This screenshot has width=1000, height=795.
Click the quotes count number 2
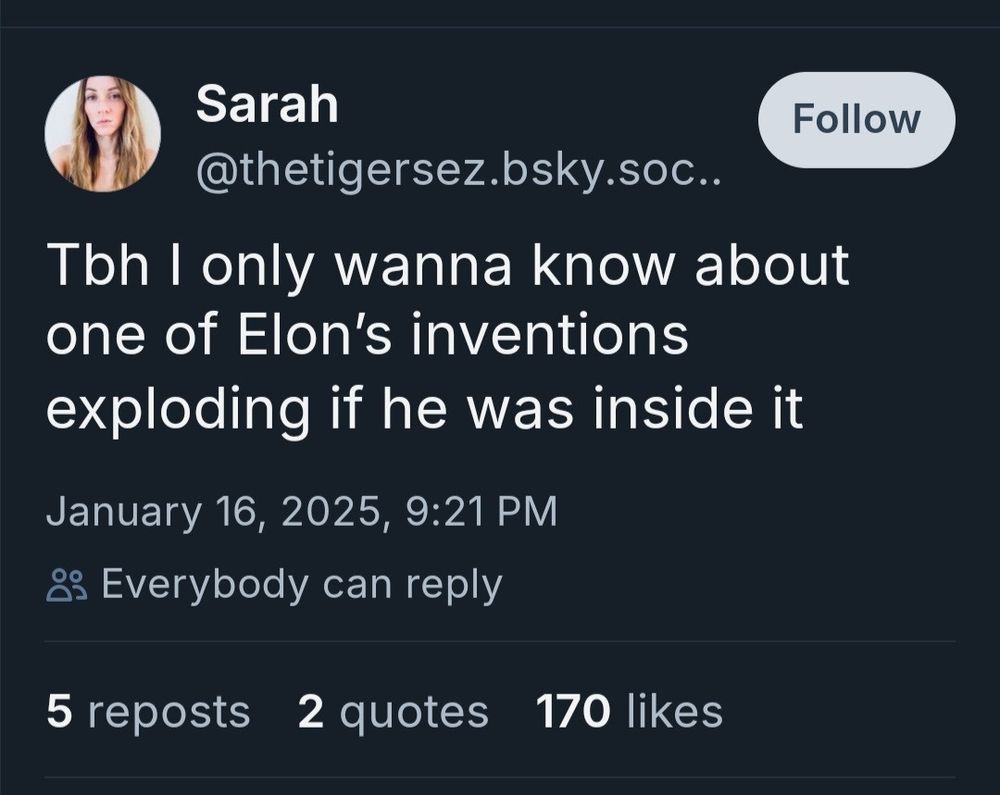pyautogui.click(x=311, y=711)
